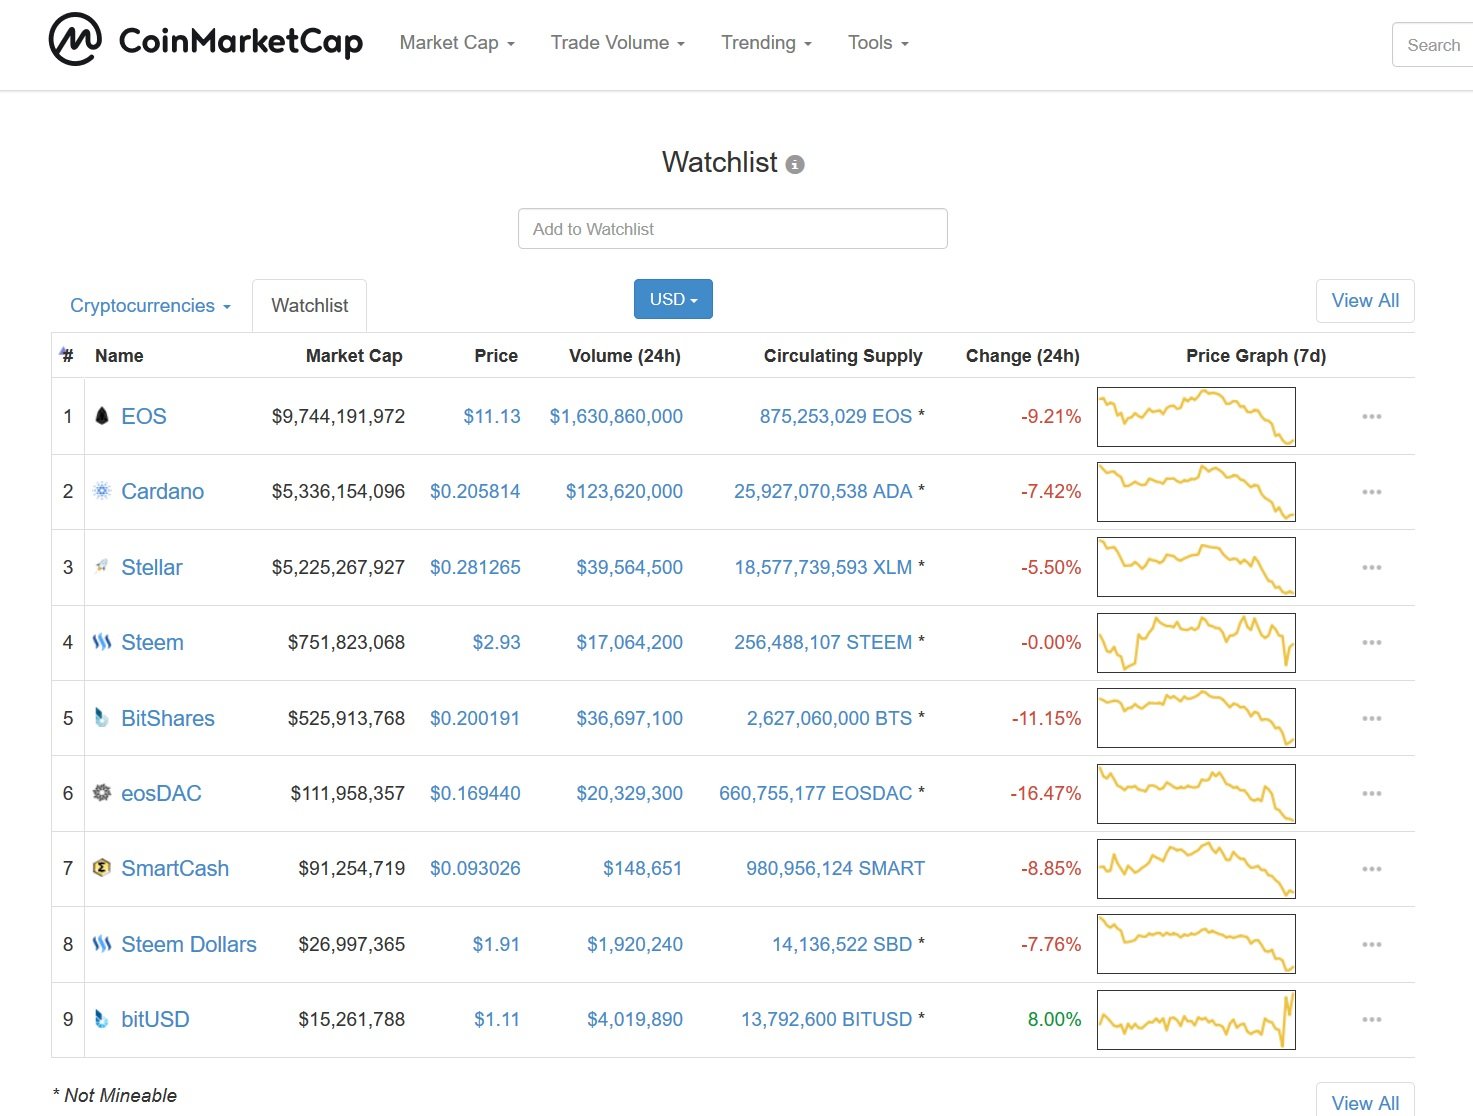Click the Search box in header
Image resolution: width=1473 pixels, height=1116 pixels.
[1432, 45]
